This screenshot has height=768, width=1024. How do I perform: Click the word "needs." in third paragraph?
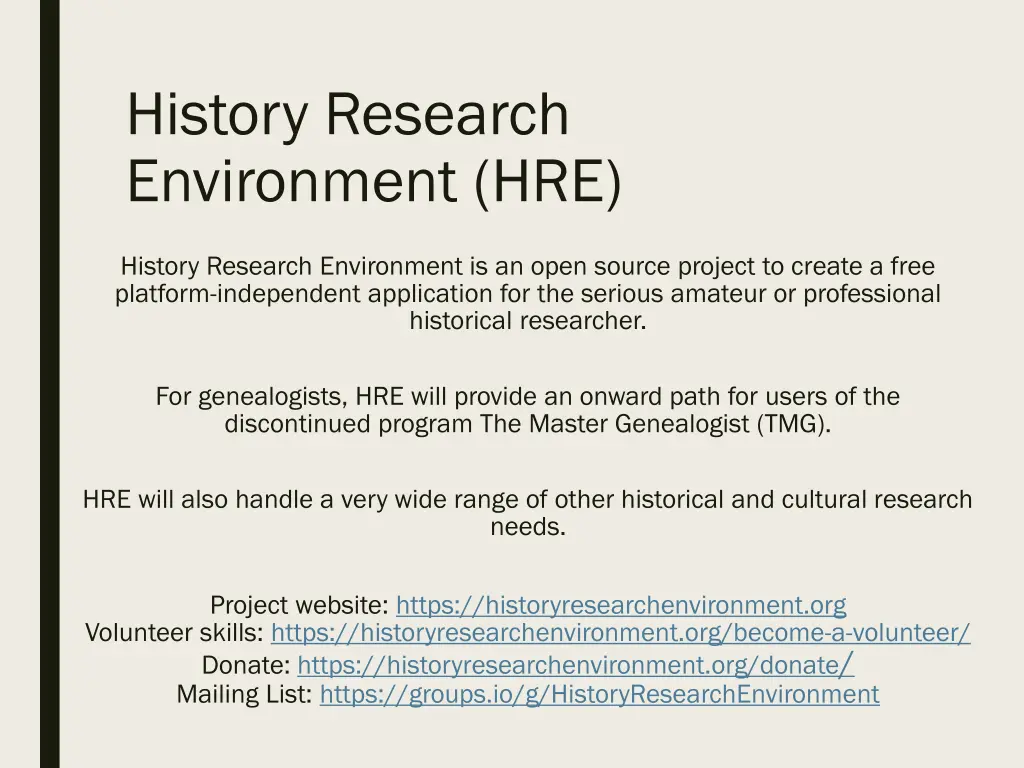click(528, 527)
